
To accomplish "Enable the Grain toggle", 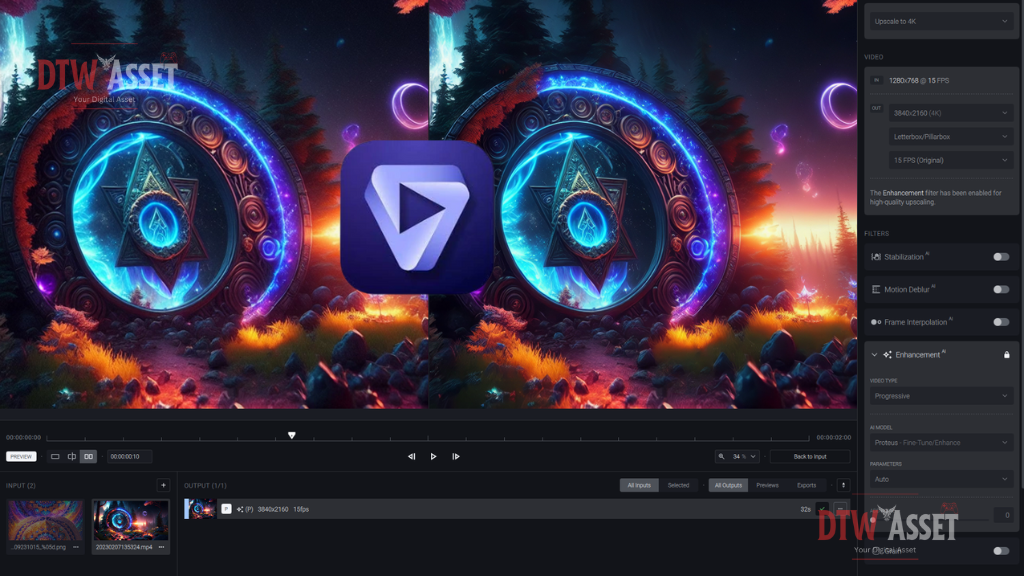I will coord(1001,551).
